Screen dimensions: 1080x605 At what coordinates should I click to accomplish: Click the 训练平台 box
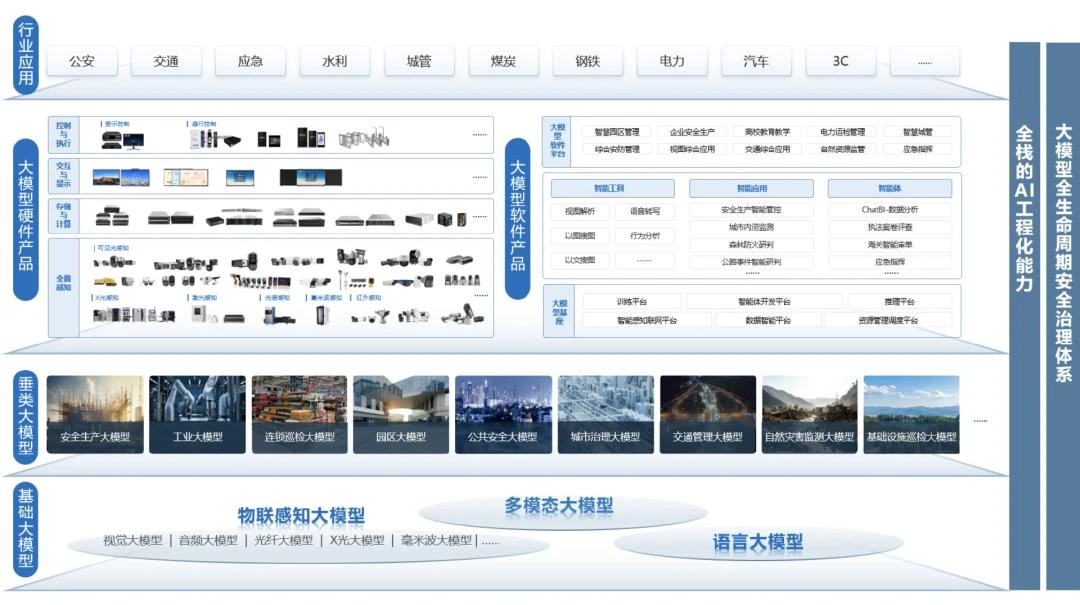(632, 301)
